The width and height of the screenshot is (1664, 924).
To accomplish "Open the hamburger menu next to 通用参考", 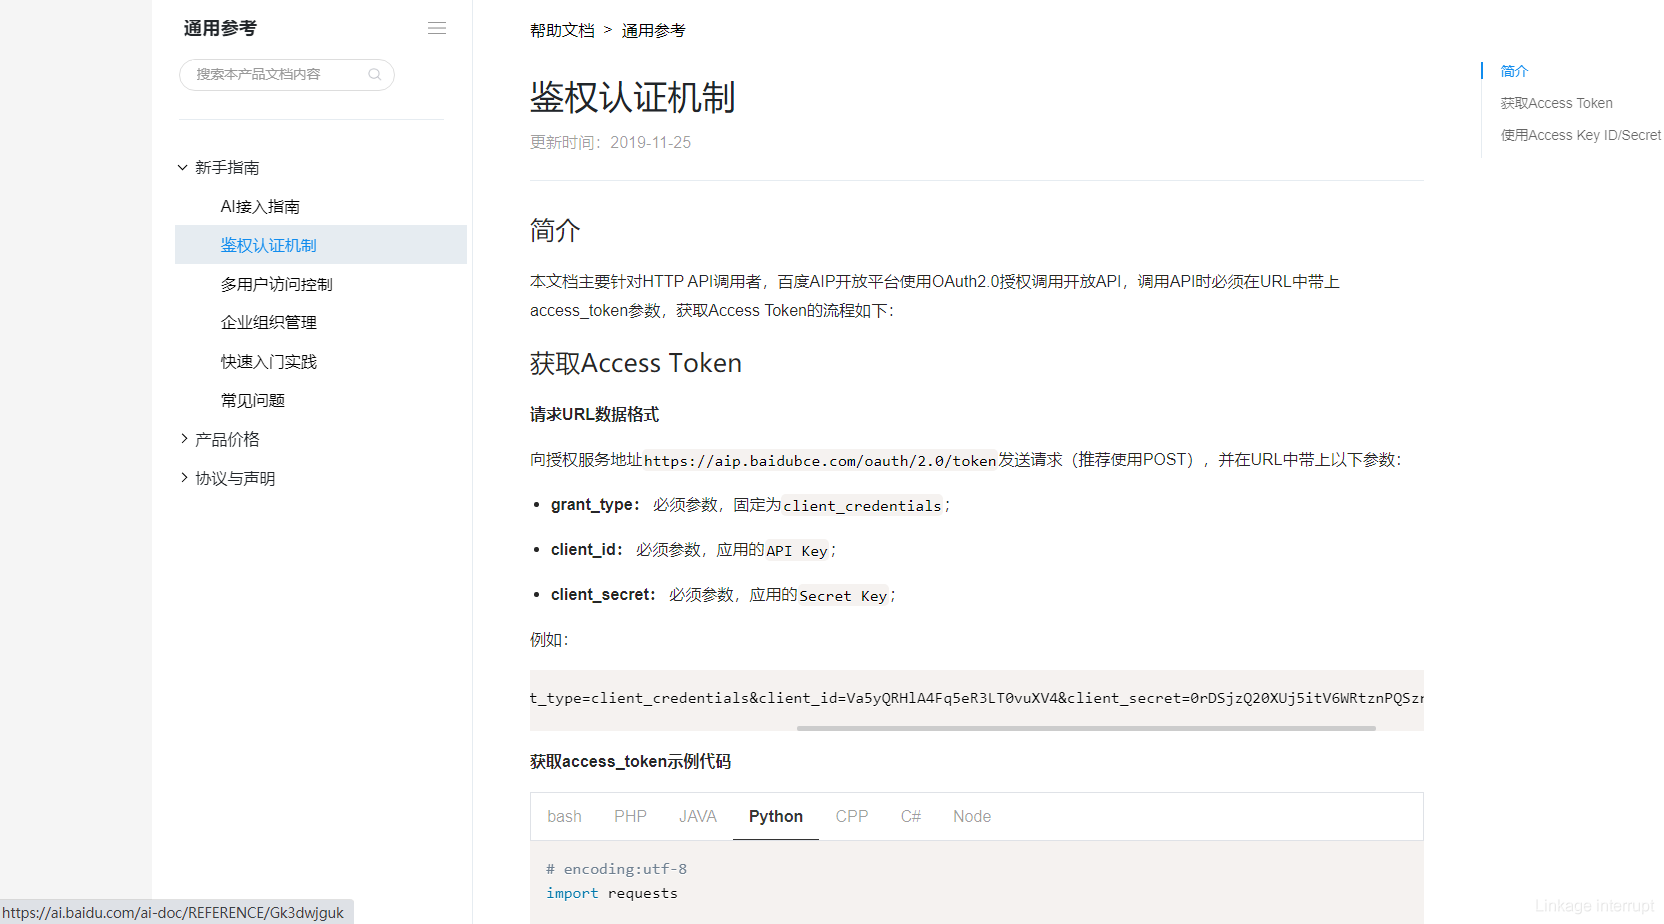I will coord(436,27).
